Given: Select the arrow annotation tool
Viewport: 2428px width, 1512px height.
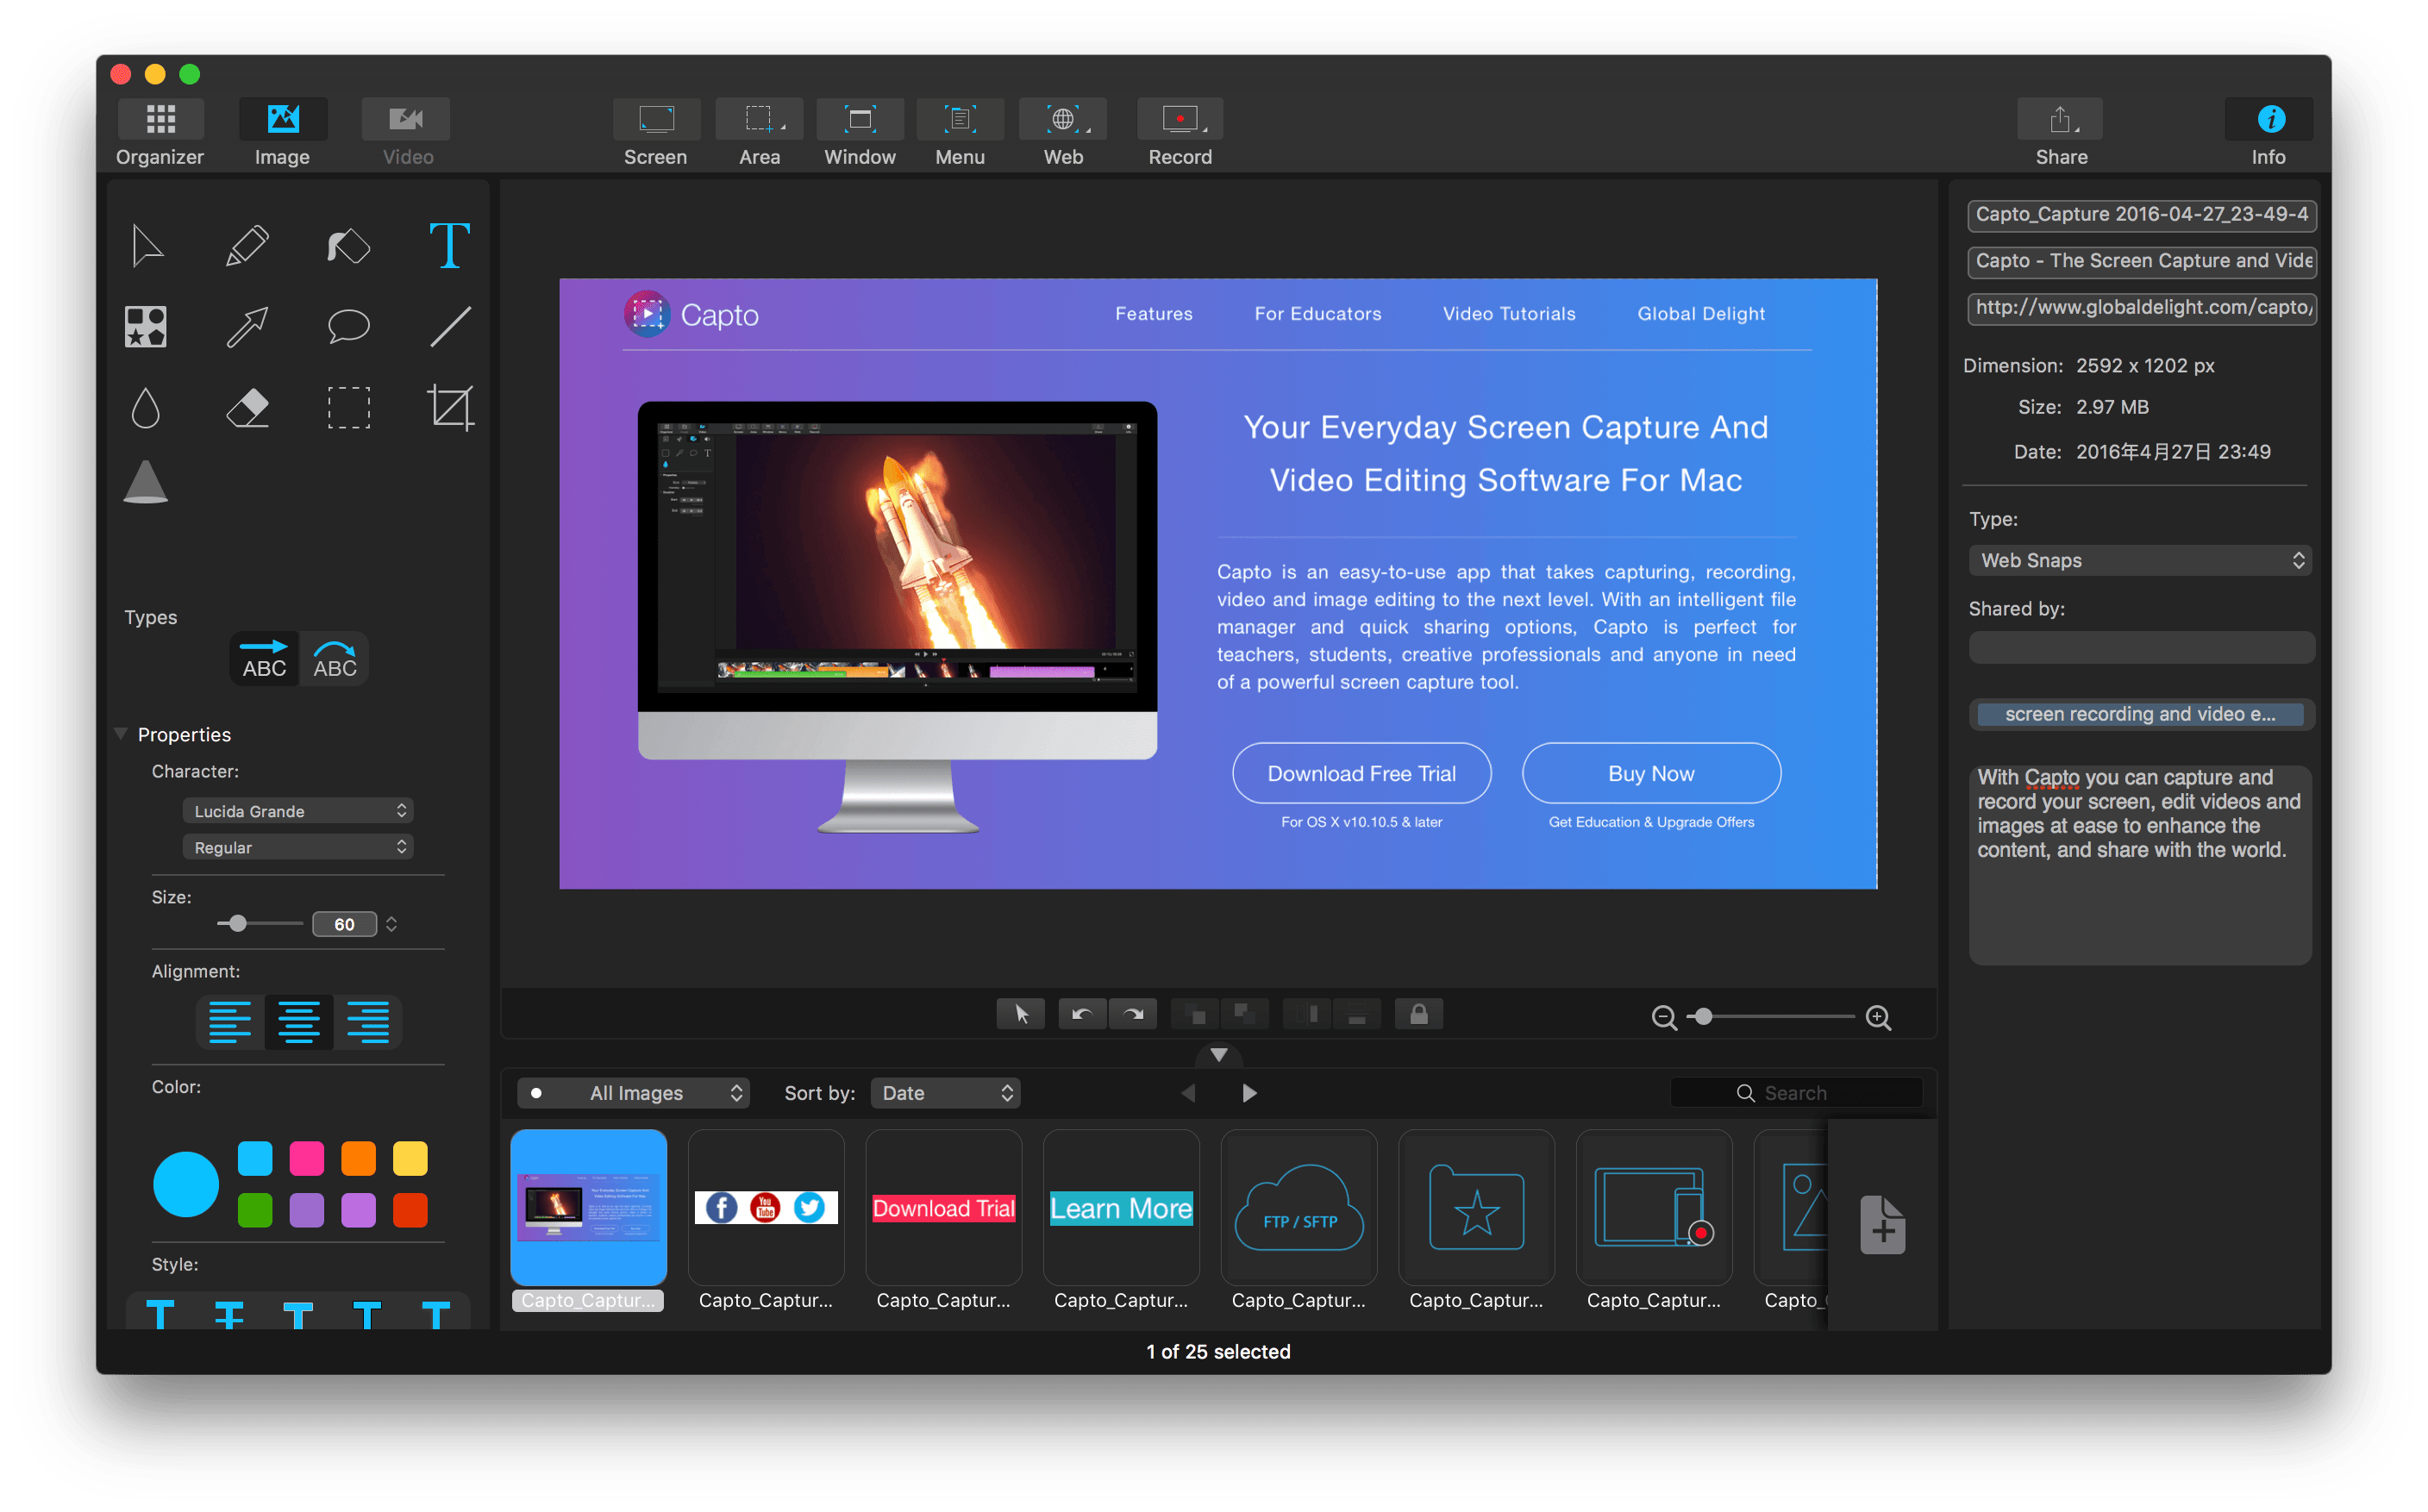Looking at the screenshot, I should click(x=247, y=327).
